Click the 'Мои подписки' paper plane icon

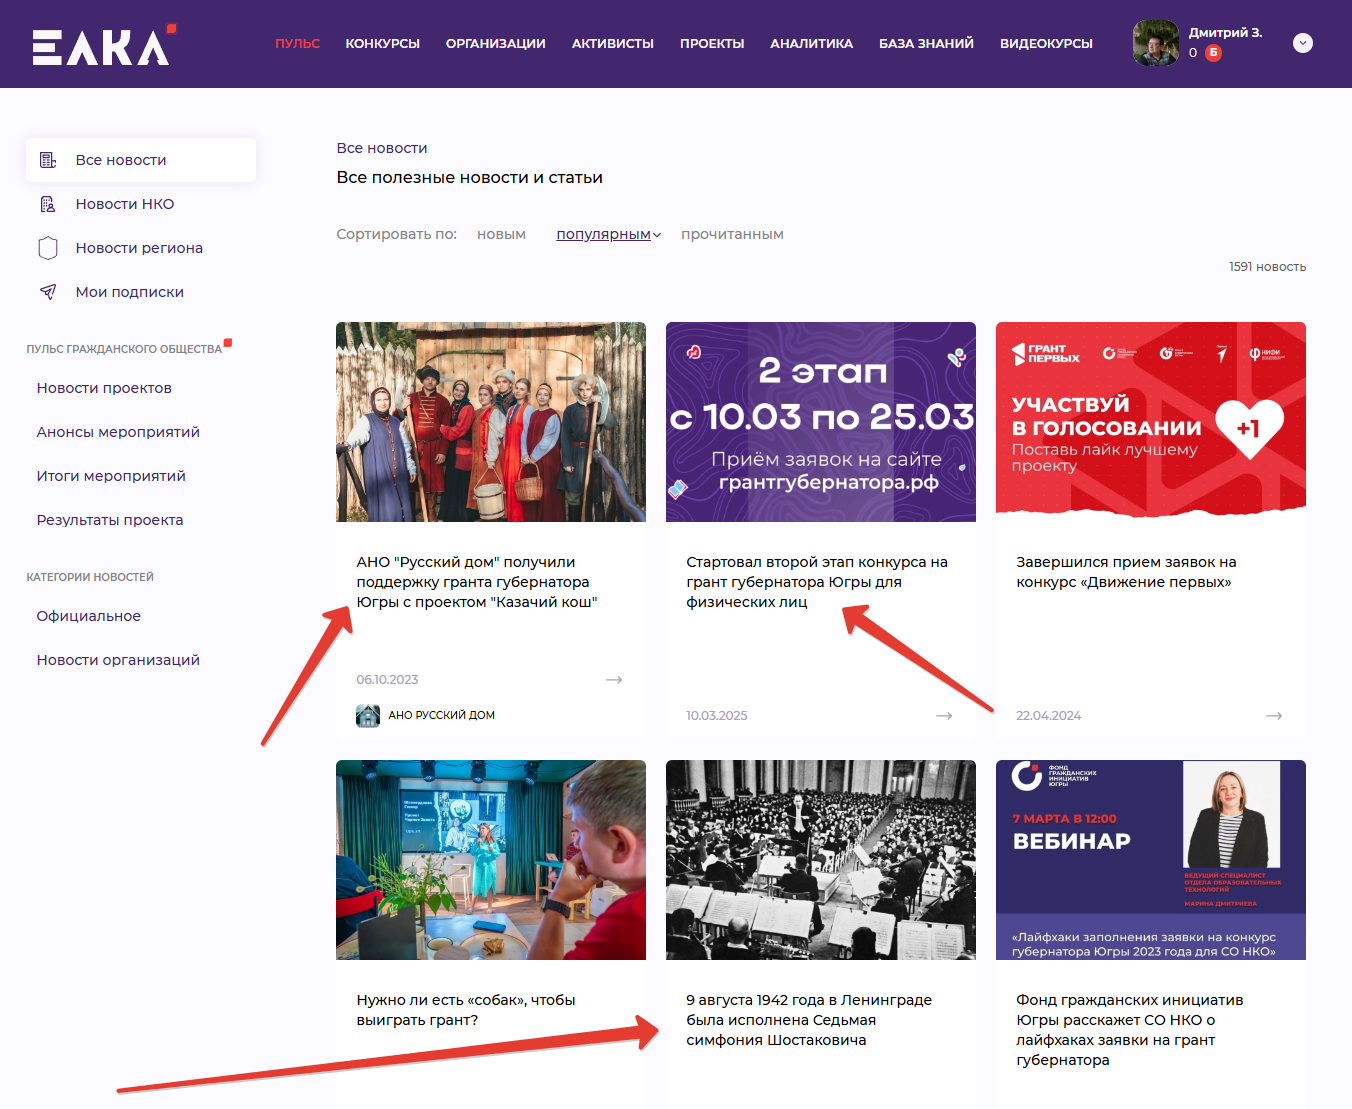point(48,292)
